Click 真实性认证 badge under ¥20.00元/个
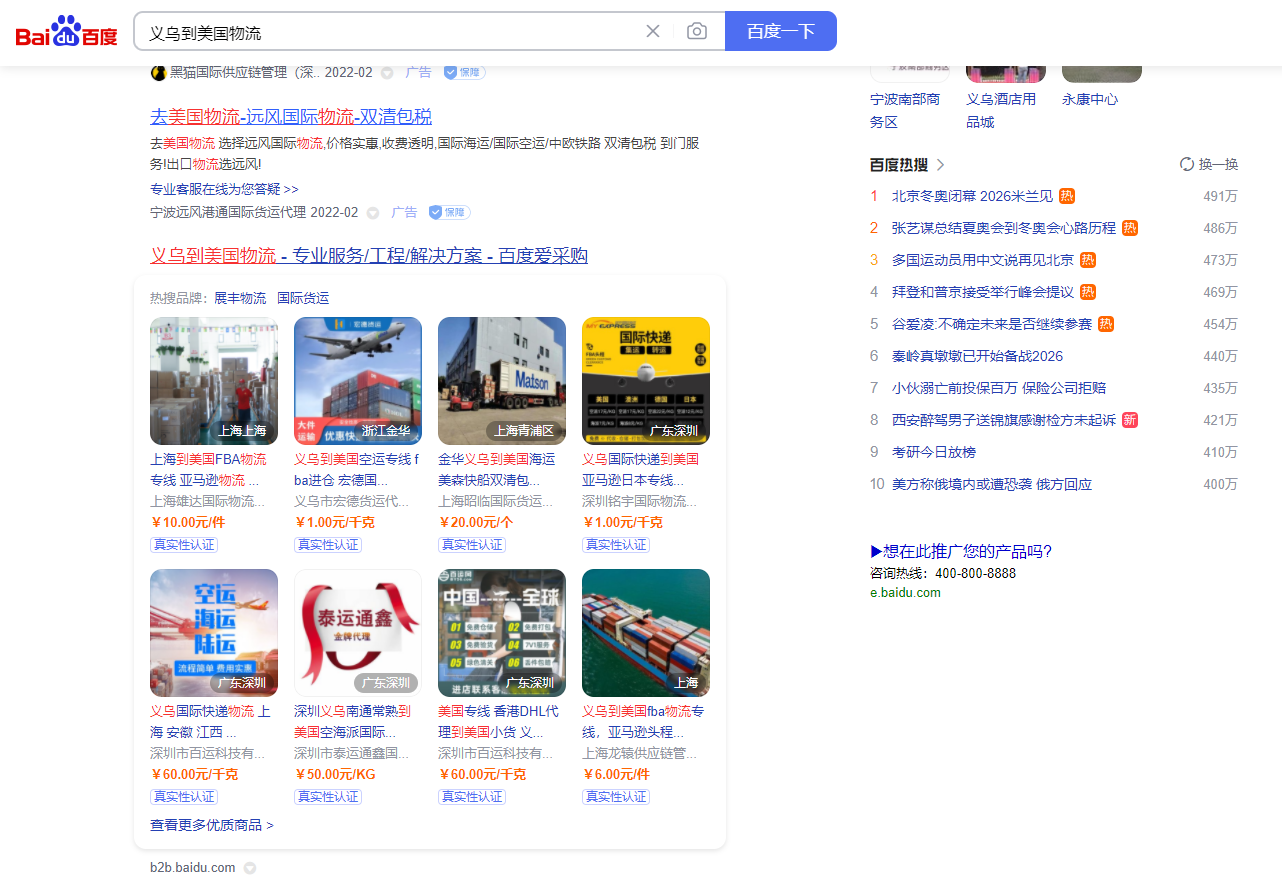Image resolution: width=1282 pixels, height=888 pixels. (472, 545)
